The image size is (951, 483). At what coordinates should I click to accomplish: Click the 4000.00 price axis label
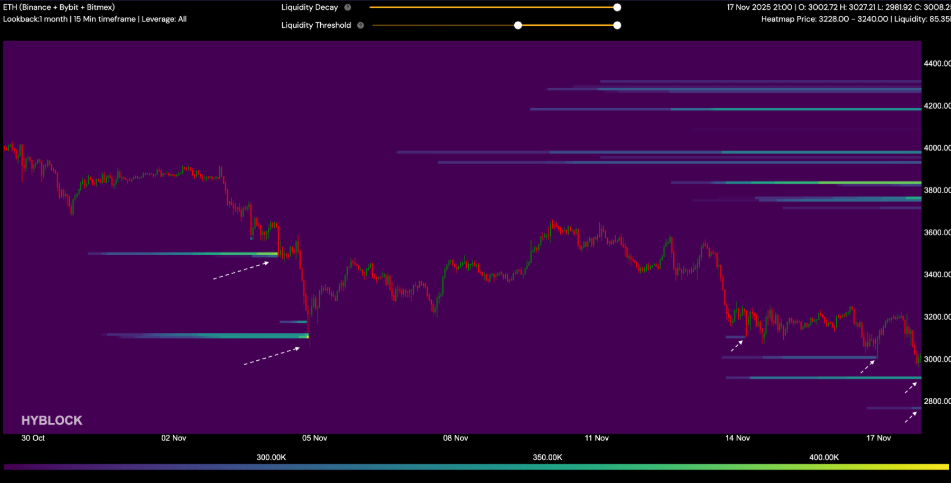point(936,148)
